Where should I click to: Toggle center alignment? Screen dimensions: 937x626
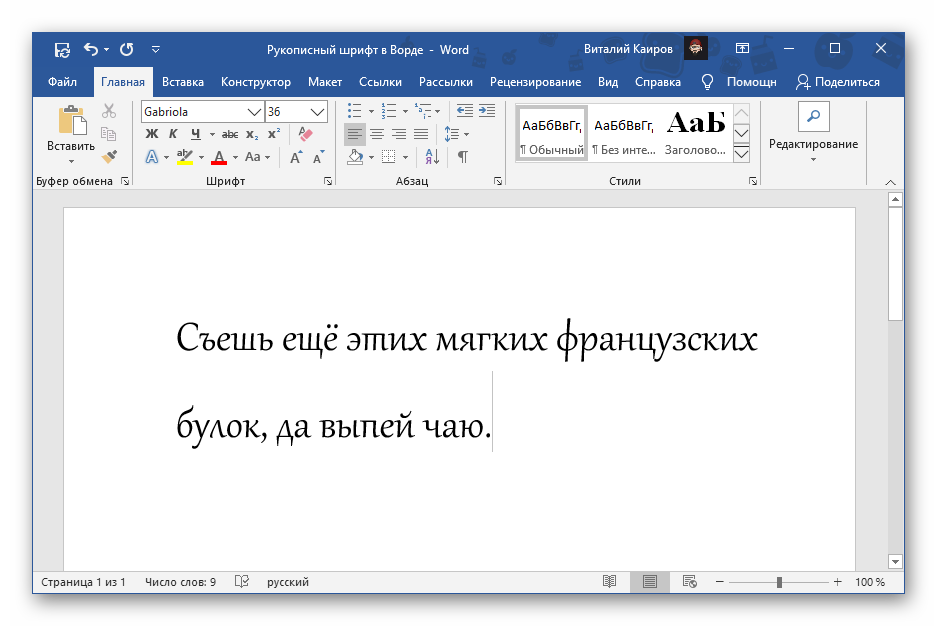tap(377, 134)
